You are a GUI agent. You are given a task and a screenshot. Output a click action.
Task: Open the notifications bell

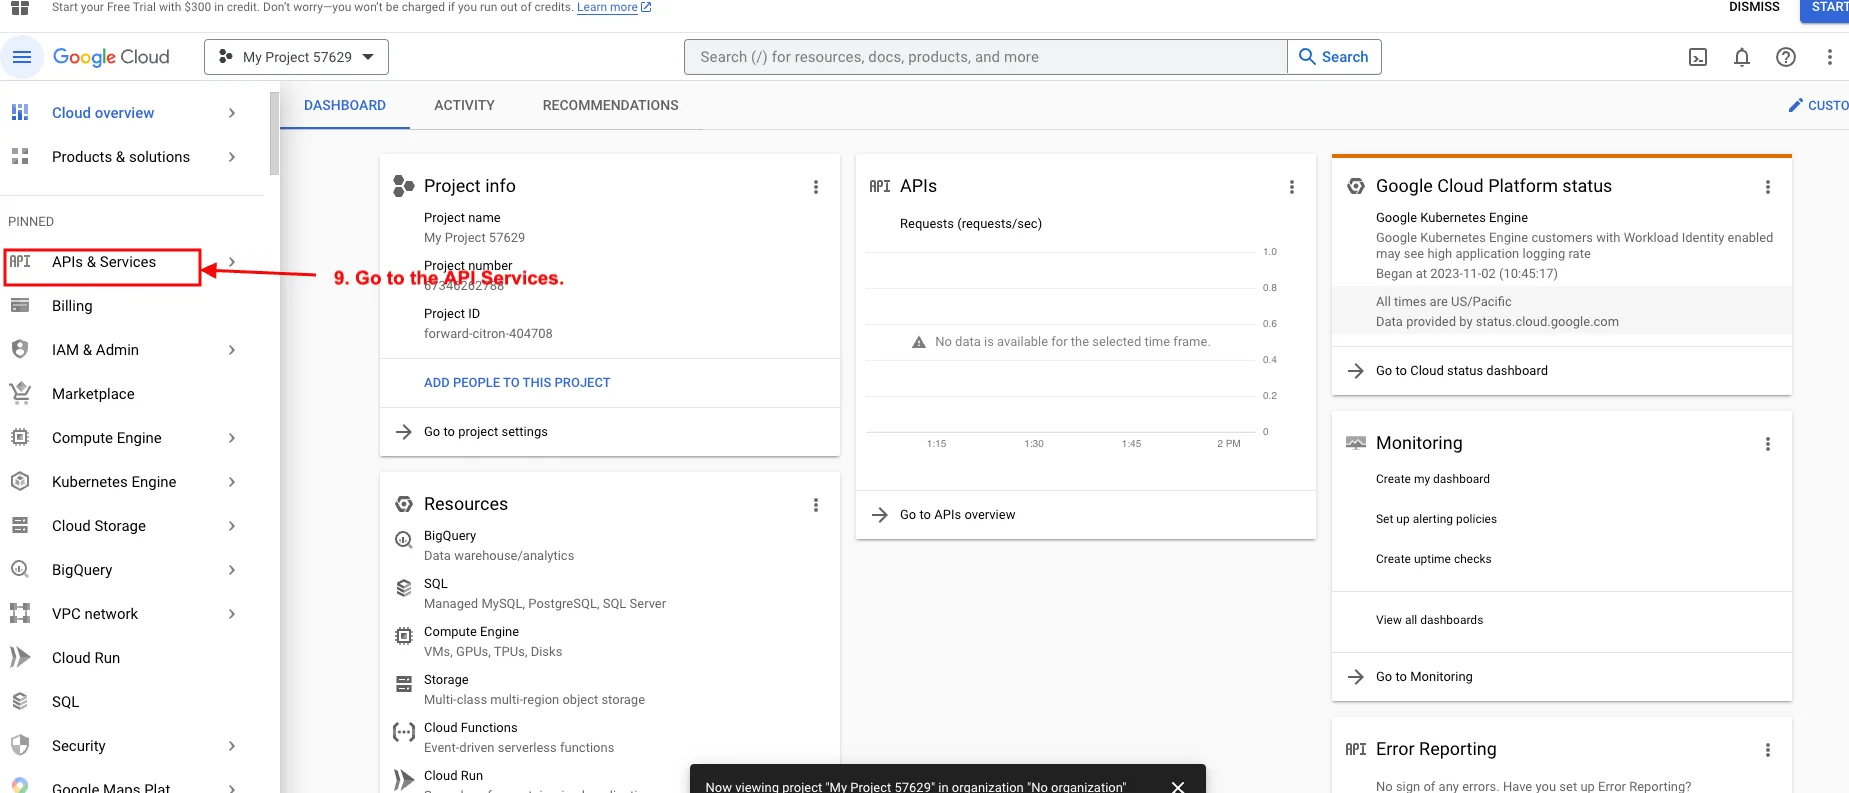(1742, 57)
